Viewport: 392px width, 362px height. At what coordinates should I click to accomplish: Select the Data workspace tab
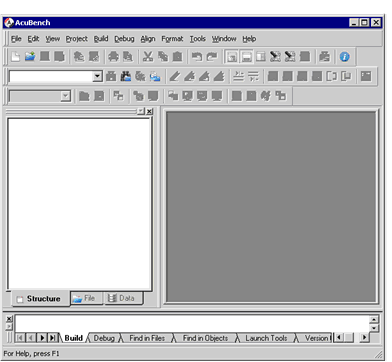[122, 298]
